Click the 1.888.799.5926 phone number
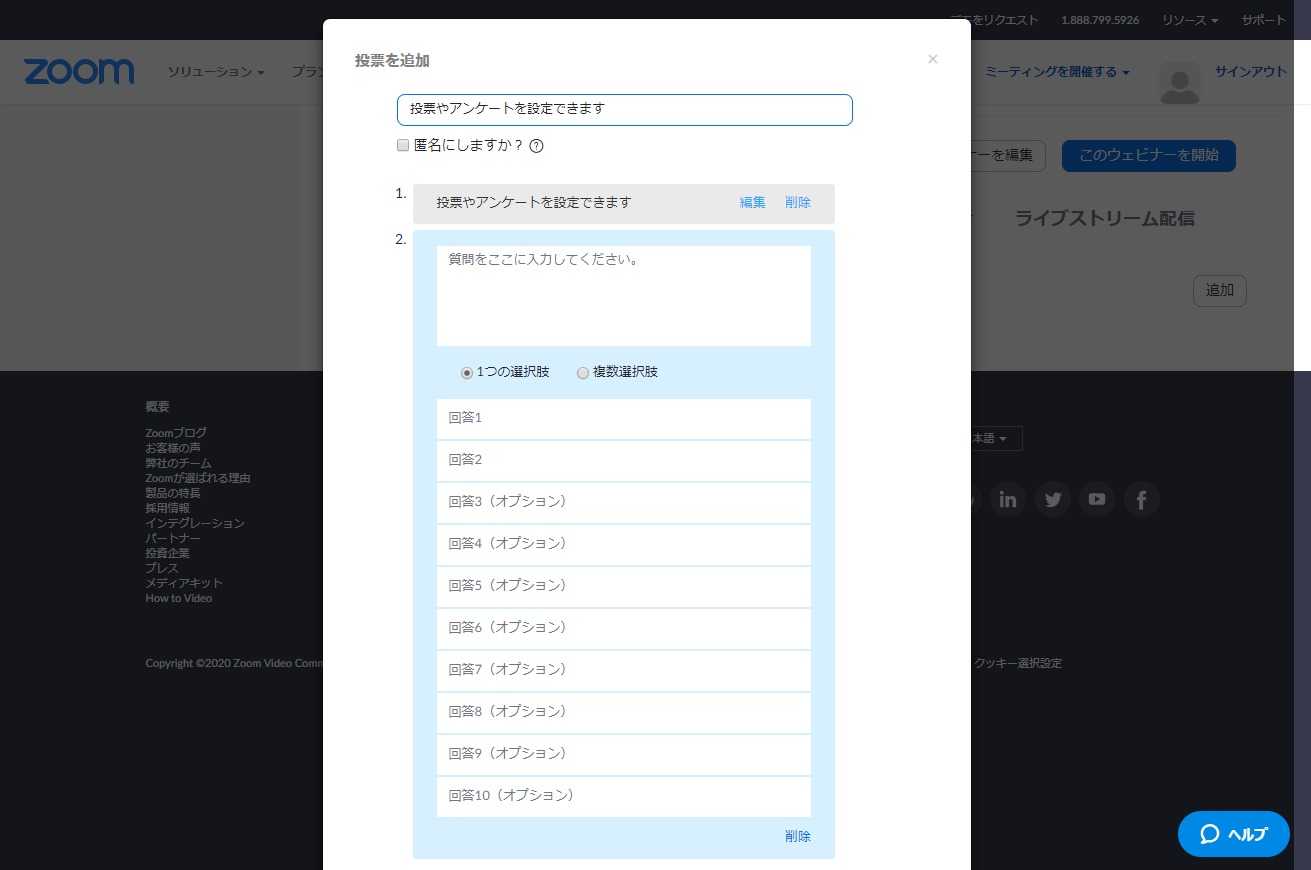The image size is (1311, 870). 1100,20
